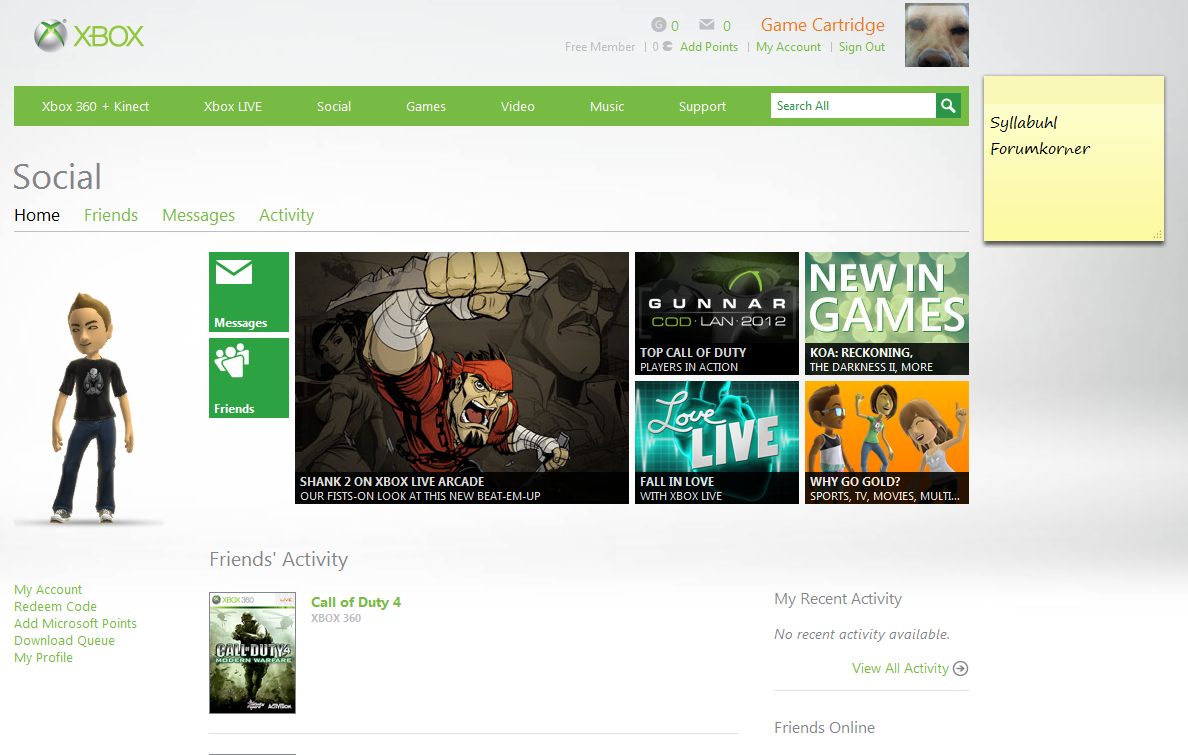Open Download Queue
The image size is (1188, 755).
pos(64,641)
